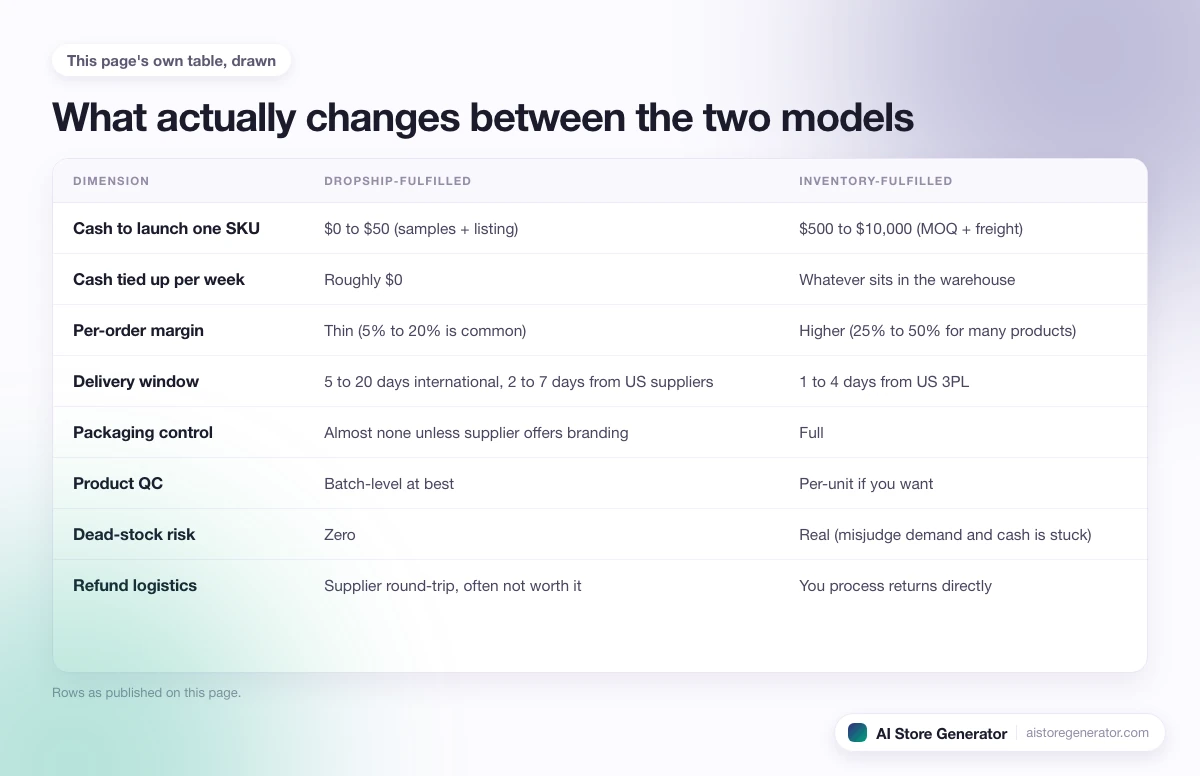This screenshot has width=1200, height=776.
Task: Select the 'Cash to launch one SKU' row label
Action: 166,228
